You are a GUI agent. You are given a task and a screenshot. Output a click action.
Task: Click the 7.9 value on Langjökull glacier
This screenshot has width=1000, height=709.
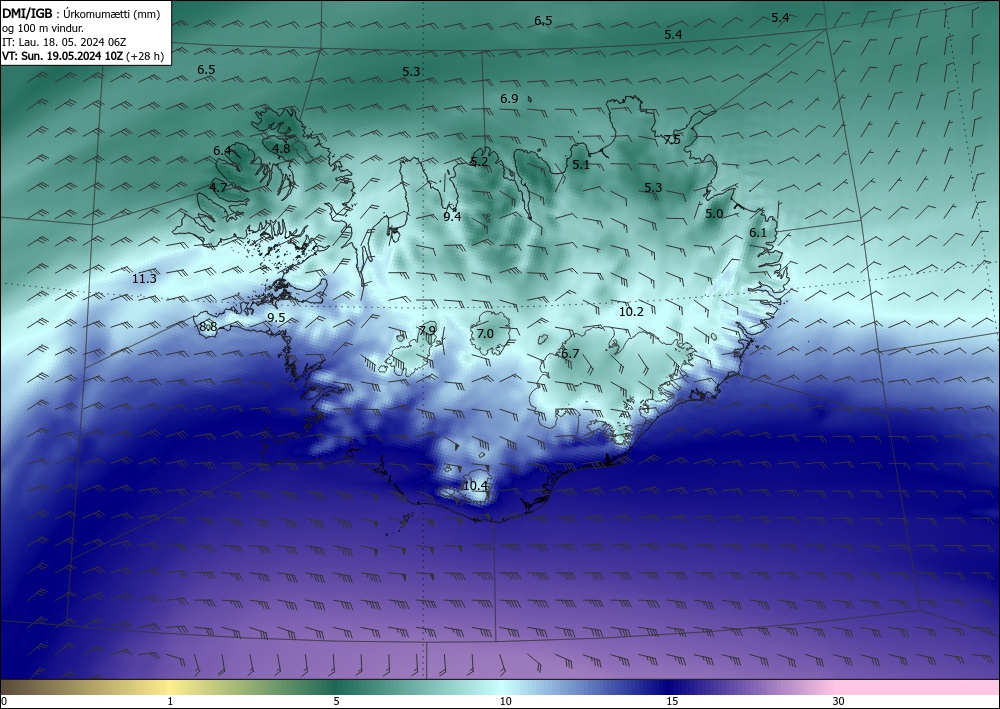(x=427, y=330)
